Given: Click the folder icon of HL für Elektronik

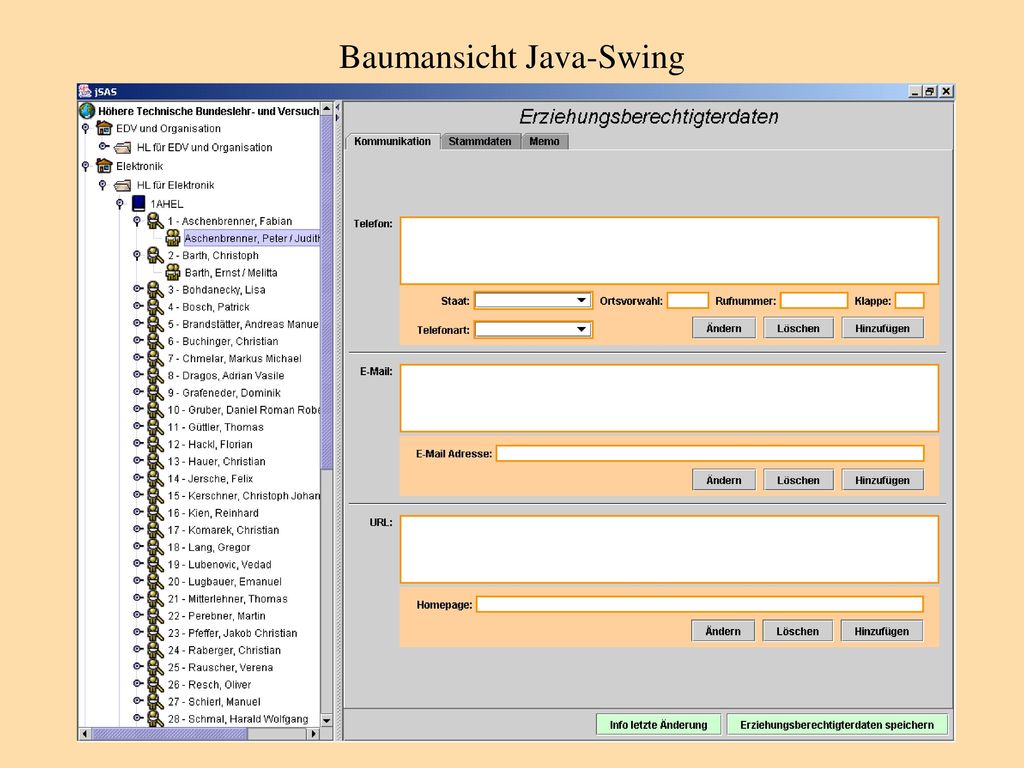Looking at the screenshot, I should (123, 185).
